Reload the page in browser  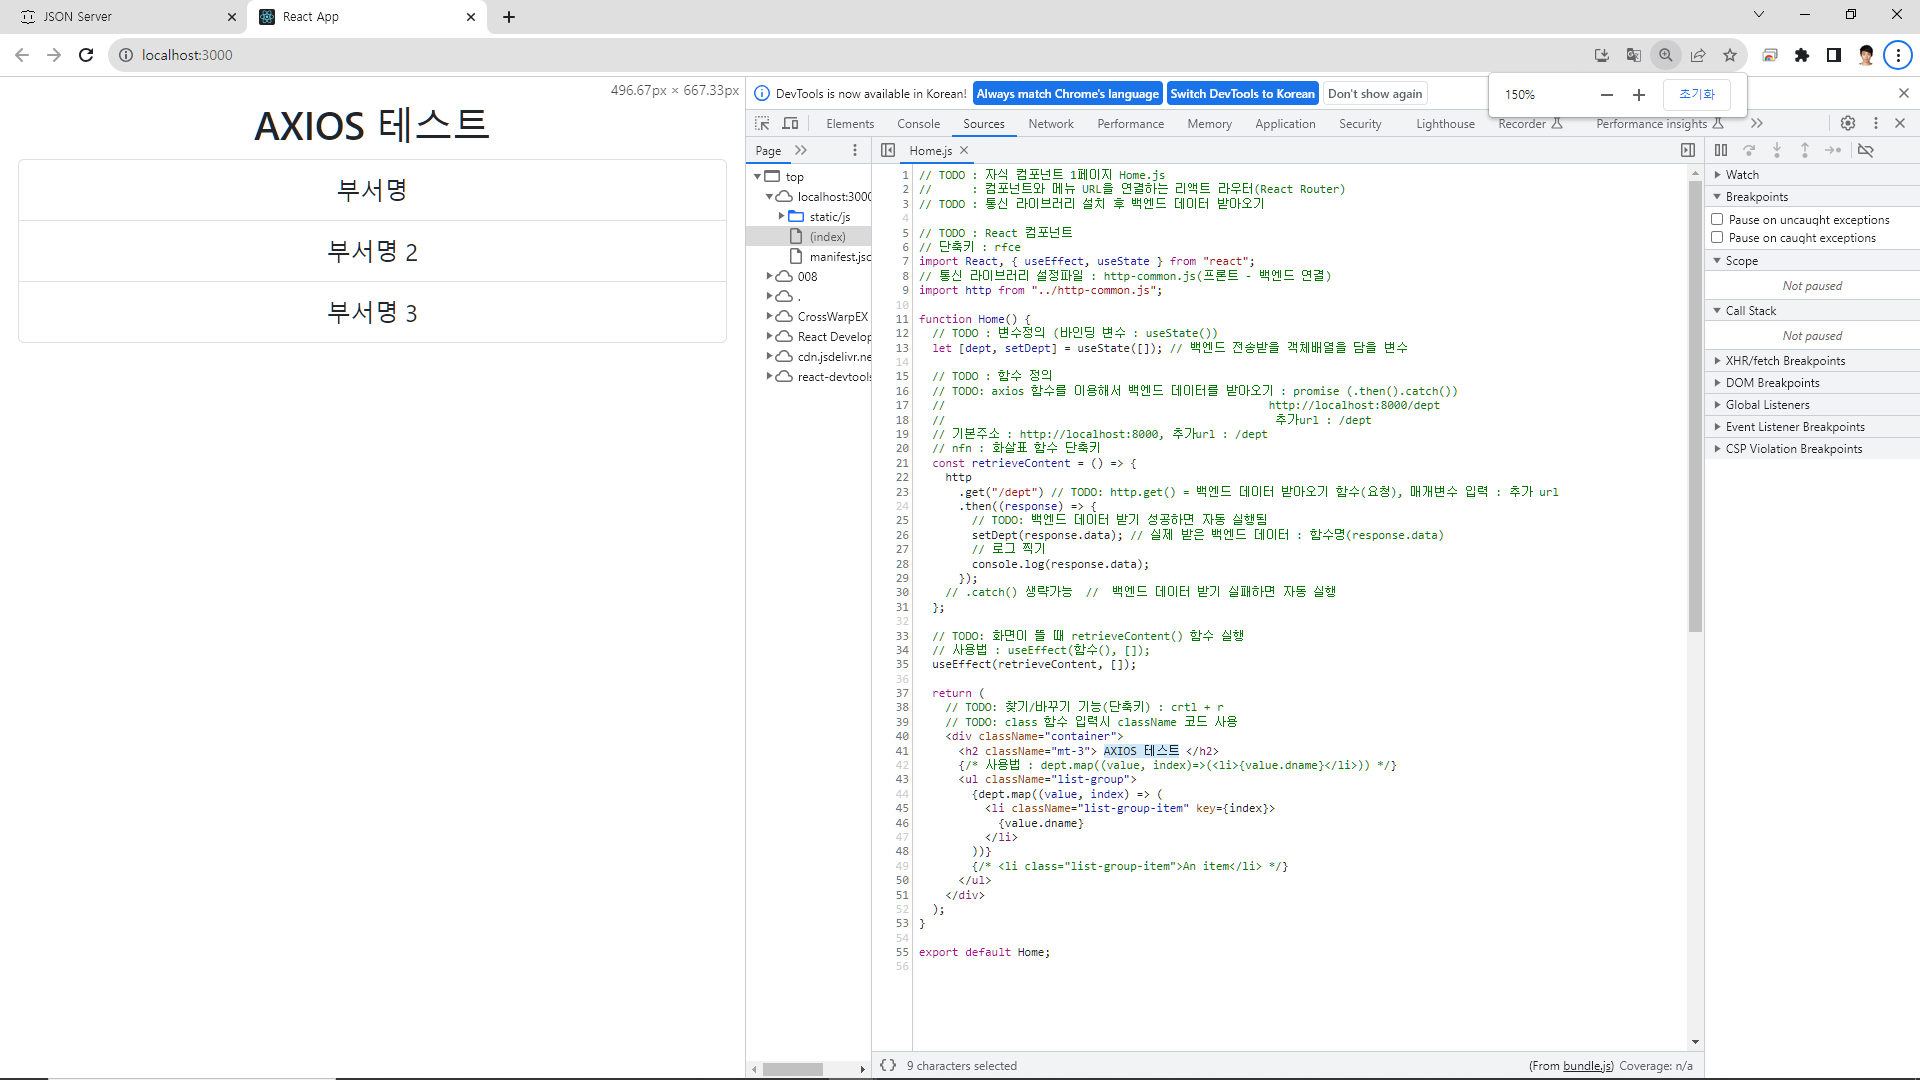[86, 55]
